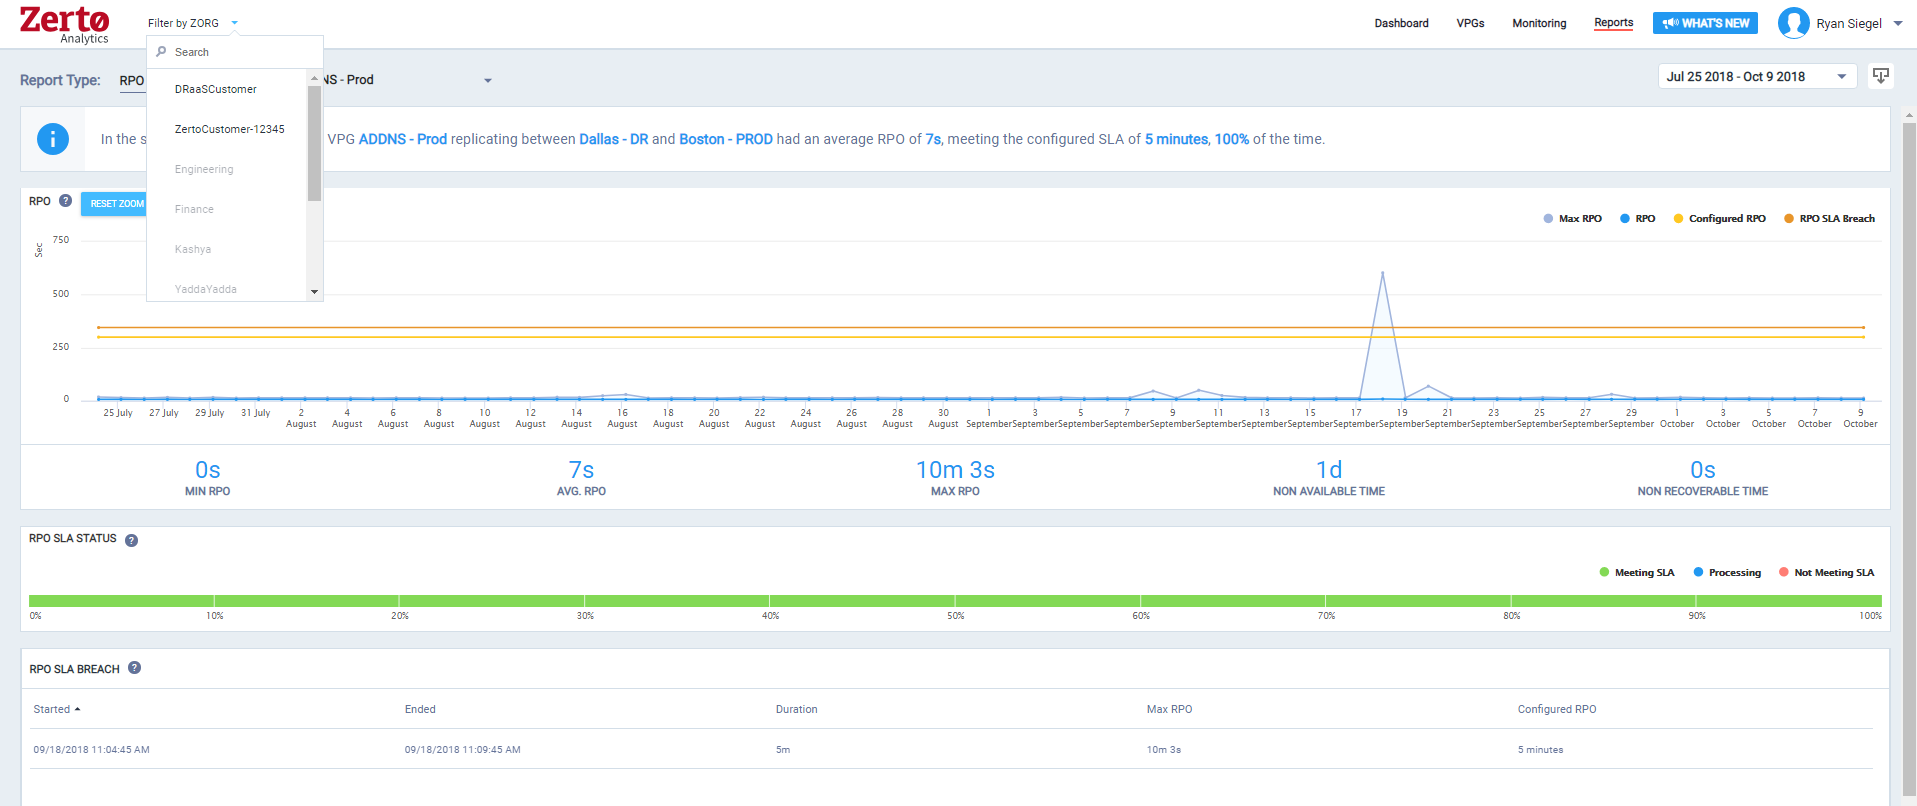The width and height of the screenshot is (1917, 806).
Task: Click the Ryan Siegel user avatar icon
Action: pyautogui.click(x=1793, y=23)
